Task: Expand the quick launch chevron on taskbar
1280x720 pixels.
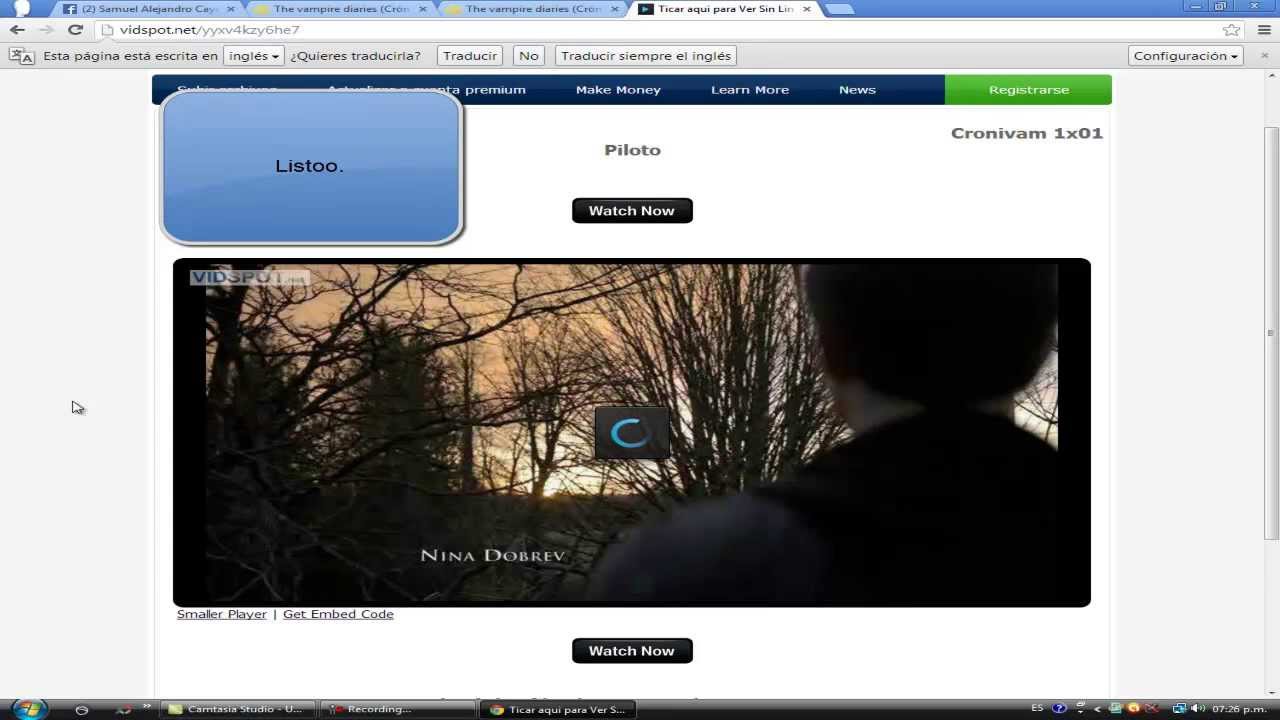Action: coord(146,707)
